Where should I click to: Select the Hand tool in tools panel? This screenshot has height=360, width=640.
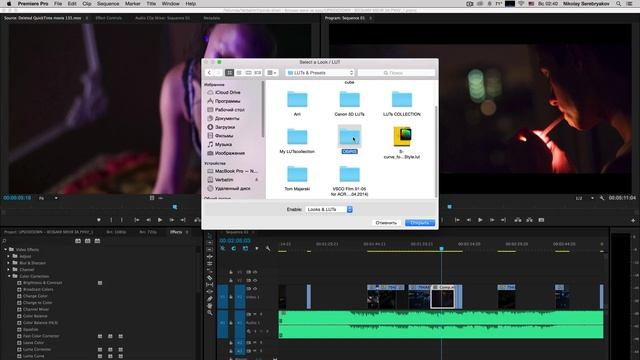210,306
